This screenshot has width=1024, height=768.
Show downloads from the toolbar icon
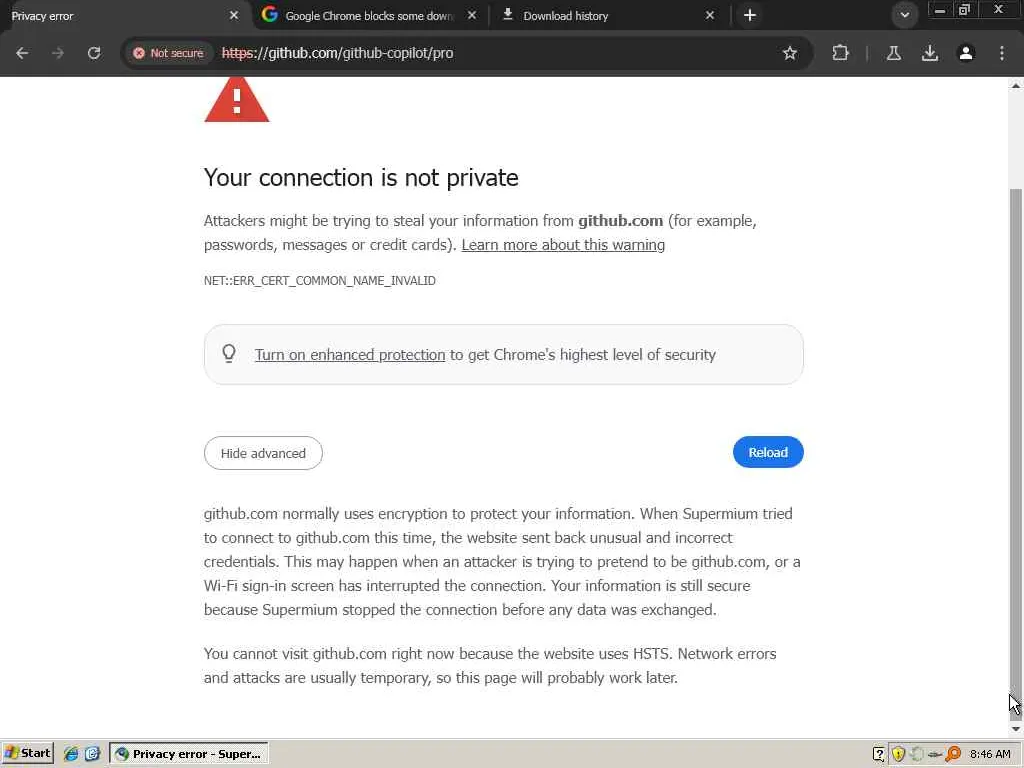pos(930,53)
